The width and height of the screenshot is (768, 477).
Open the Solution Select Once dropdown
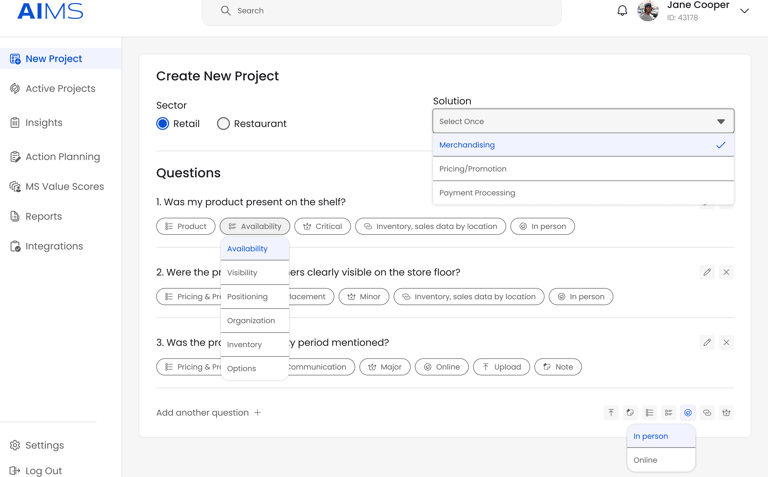(x=583, y=121)
